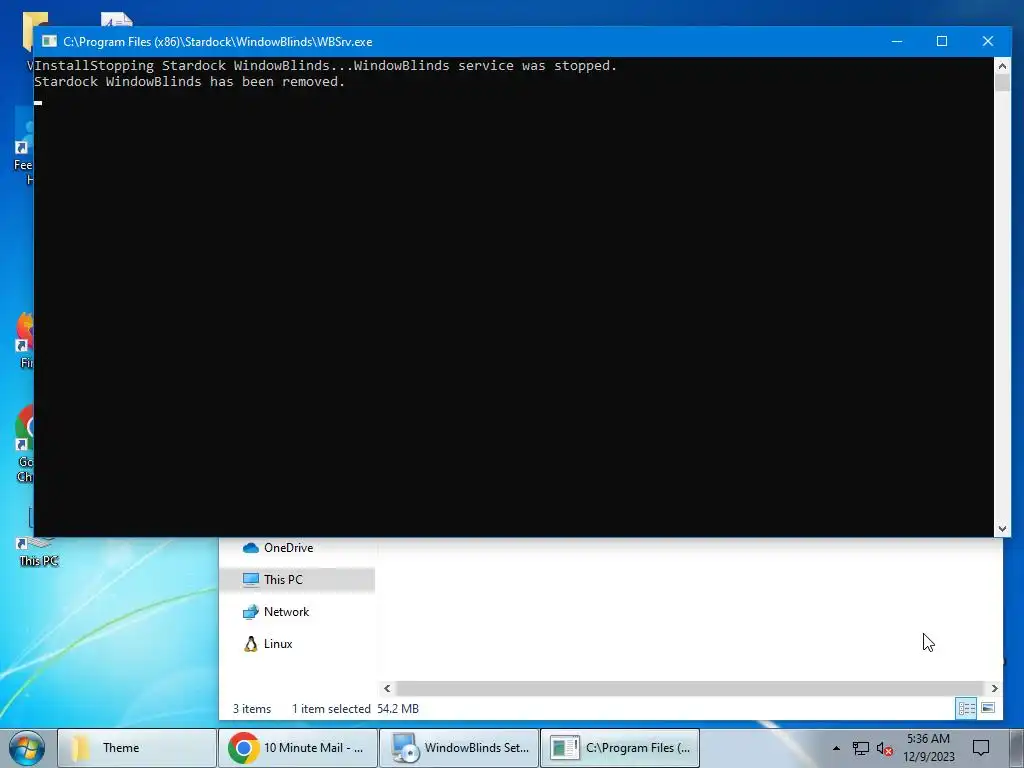Click the OneDrive cloud icon in Explorer
Image resolution: width=1024 pixels, height=768 pixels.
[x=250, y=548]
